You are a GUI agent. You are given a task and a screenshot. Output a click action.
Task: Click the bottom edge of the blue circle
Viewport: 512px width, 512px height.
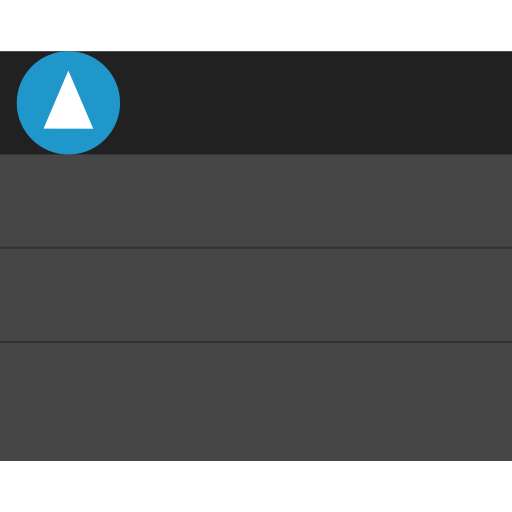tap(68, 153)
